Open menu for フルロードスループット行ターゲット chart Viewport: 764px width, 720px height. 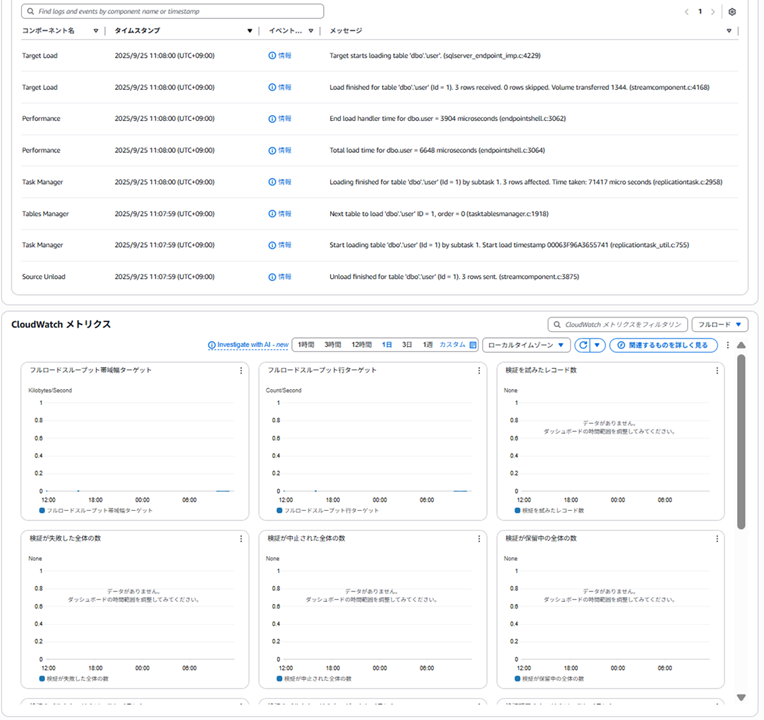pos(479,371)
